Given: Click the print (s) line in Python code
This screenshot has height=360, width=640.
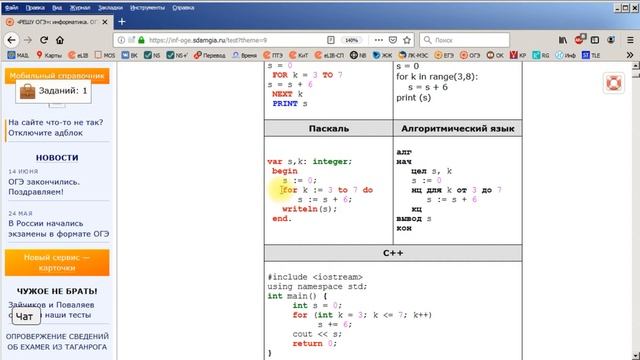Looking at the screenshot, I should (x=413, y=98).
